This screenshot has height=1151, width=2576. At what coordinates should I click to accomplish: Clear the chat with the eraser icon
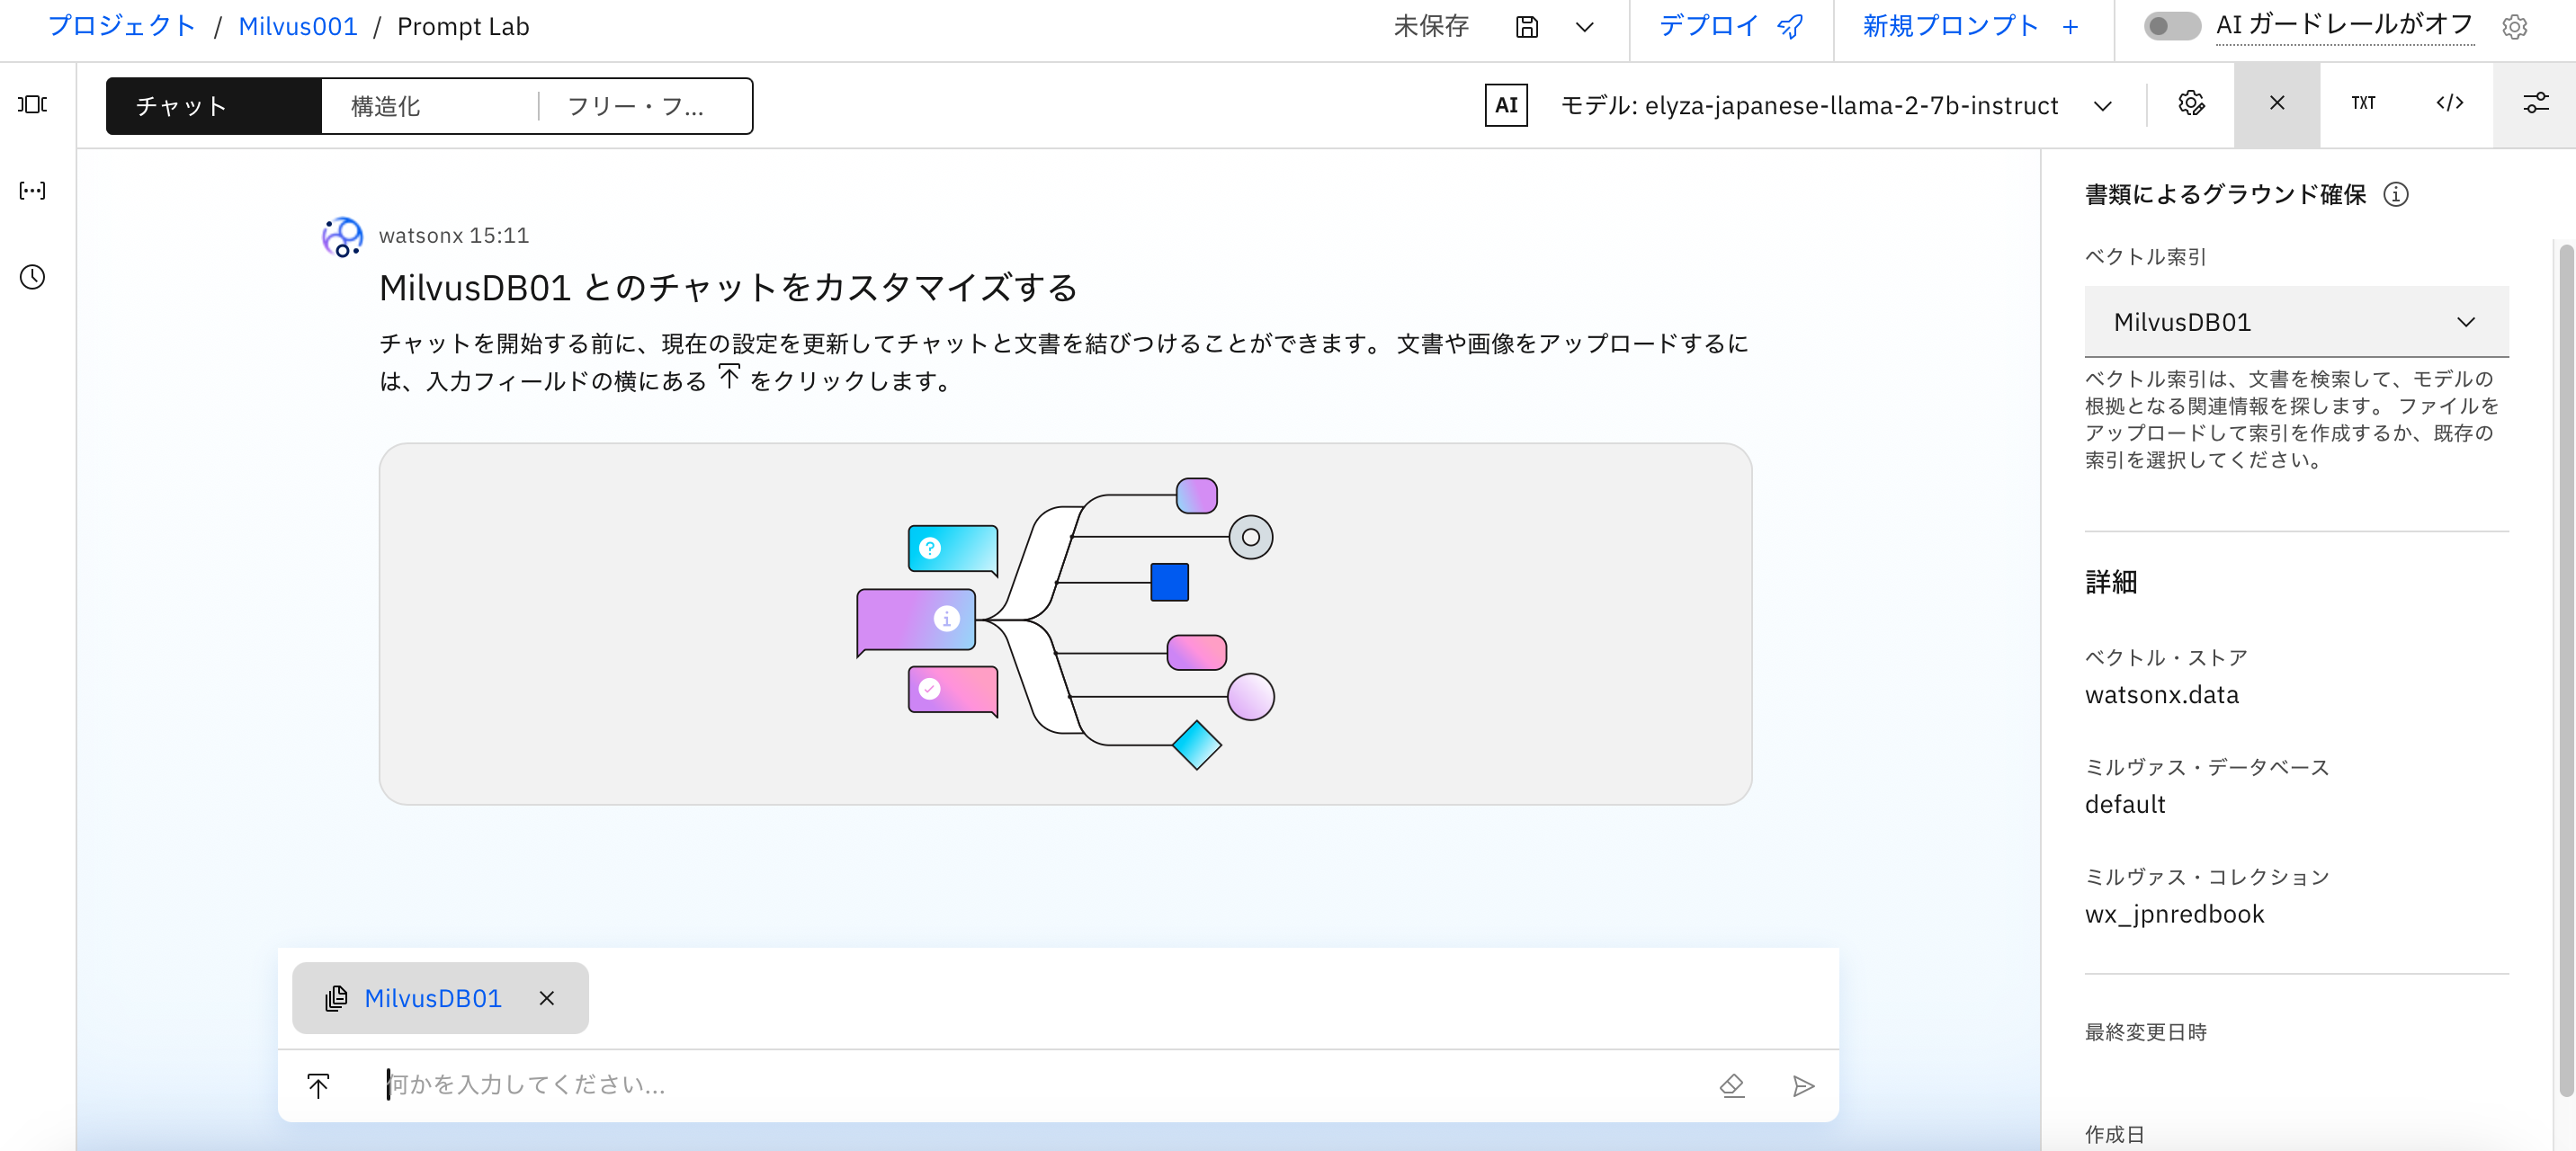[x=1733, y=1085]
